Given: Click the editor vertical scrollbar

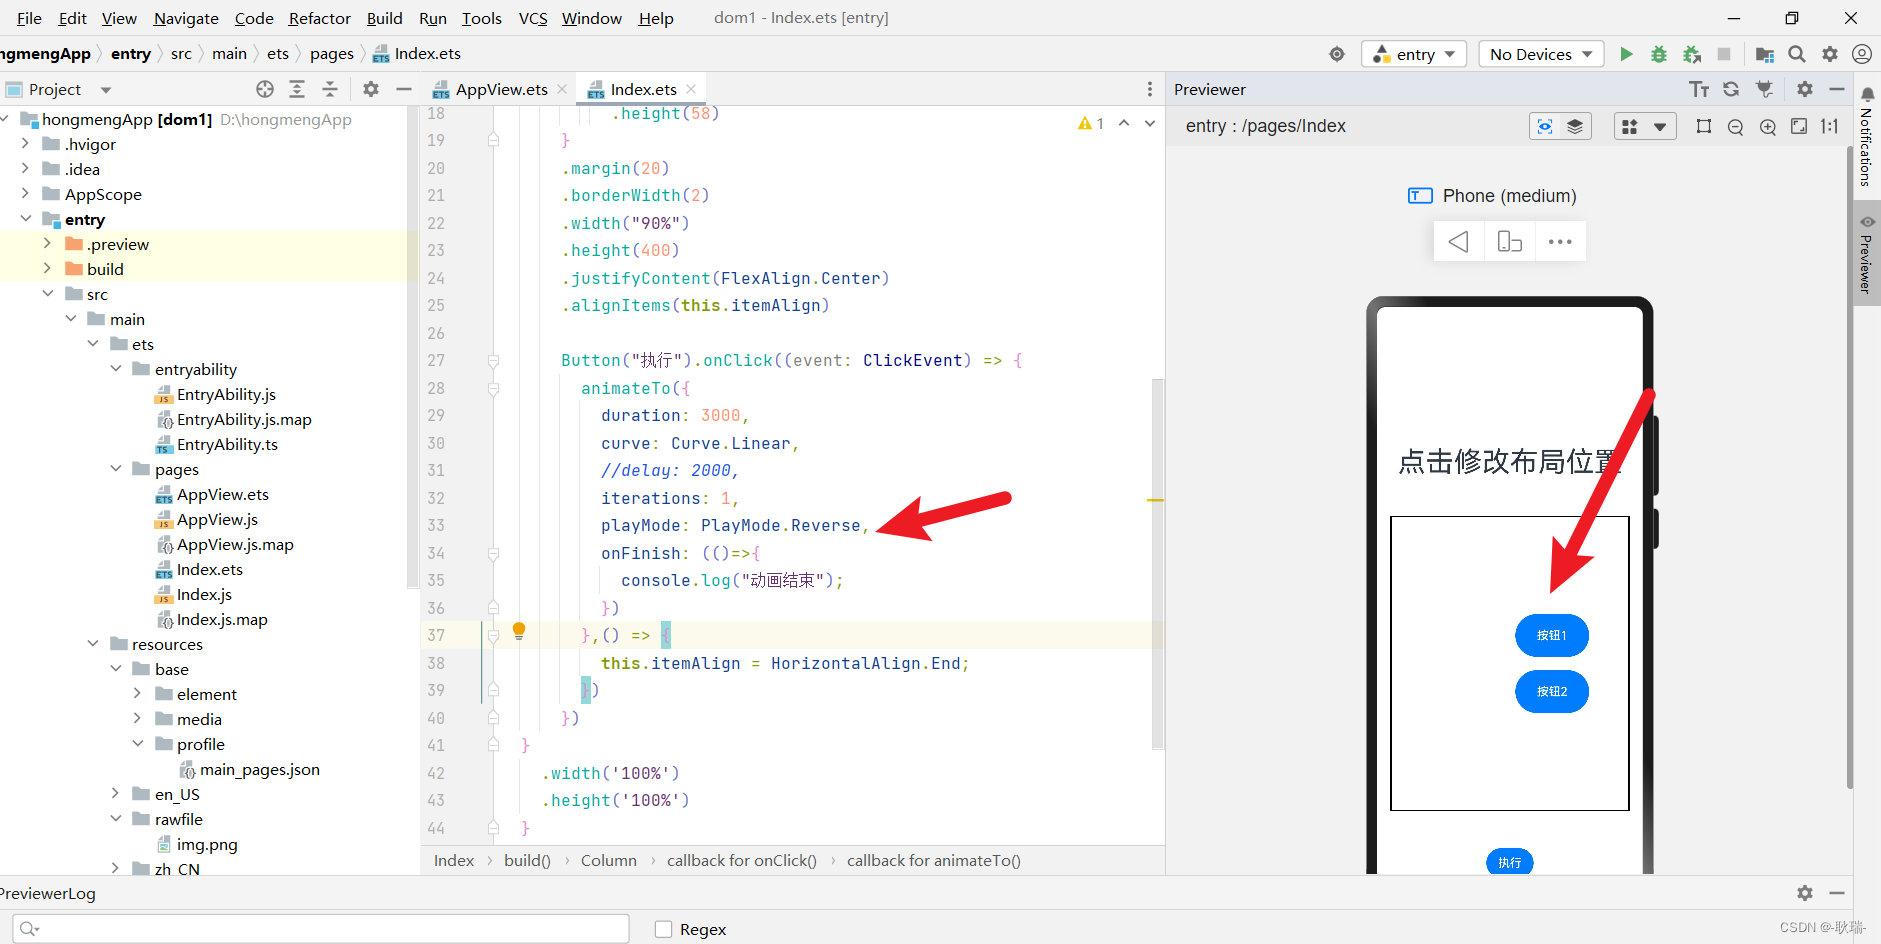Looking at the screenshot, I should coord(1157,564).
